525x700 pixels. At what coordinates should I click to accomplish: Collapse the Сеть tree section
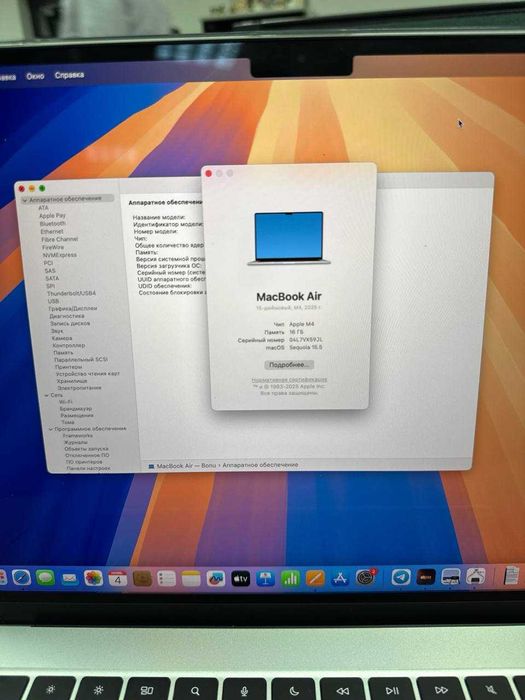46,396
